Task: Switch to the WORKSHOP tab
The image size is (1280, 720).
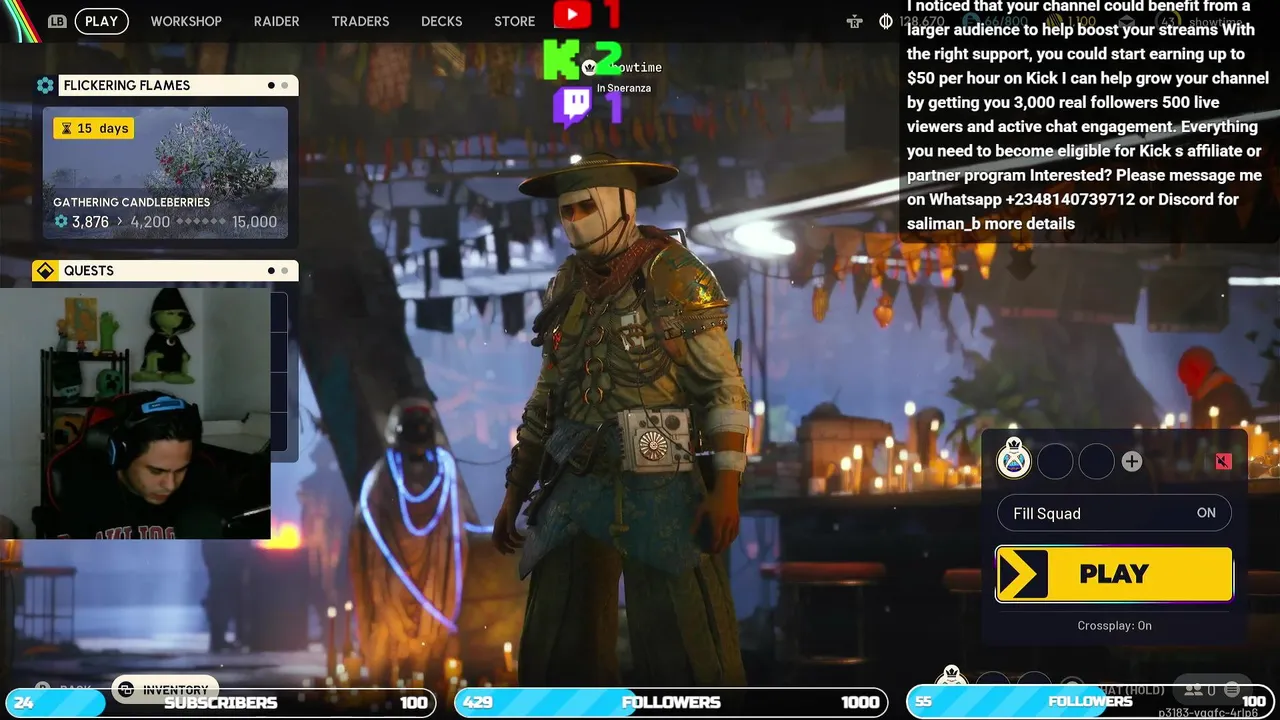Action: pos(186,21)
